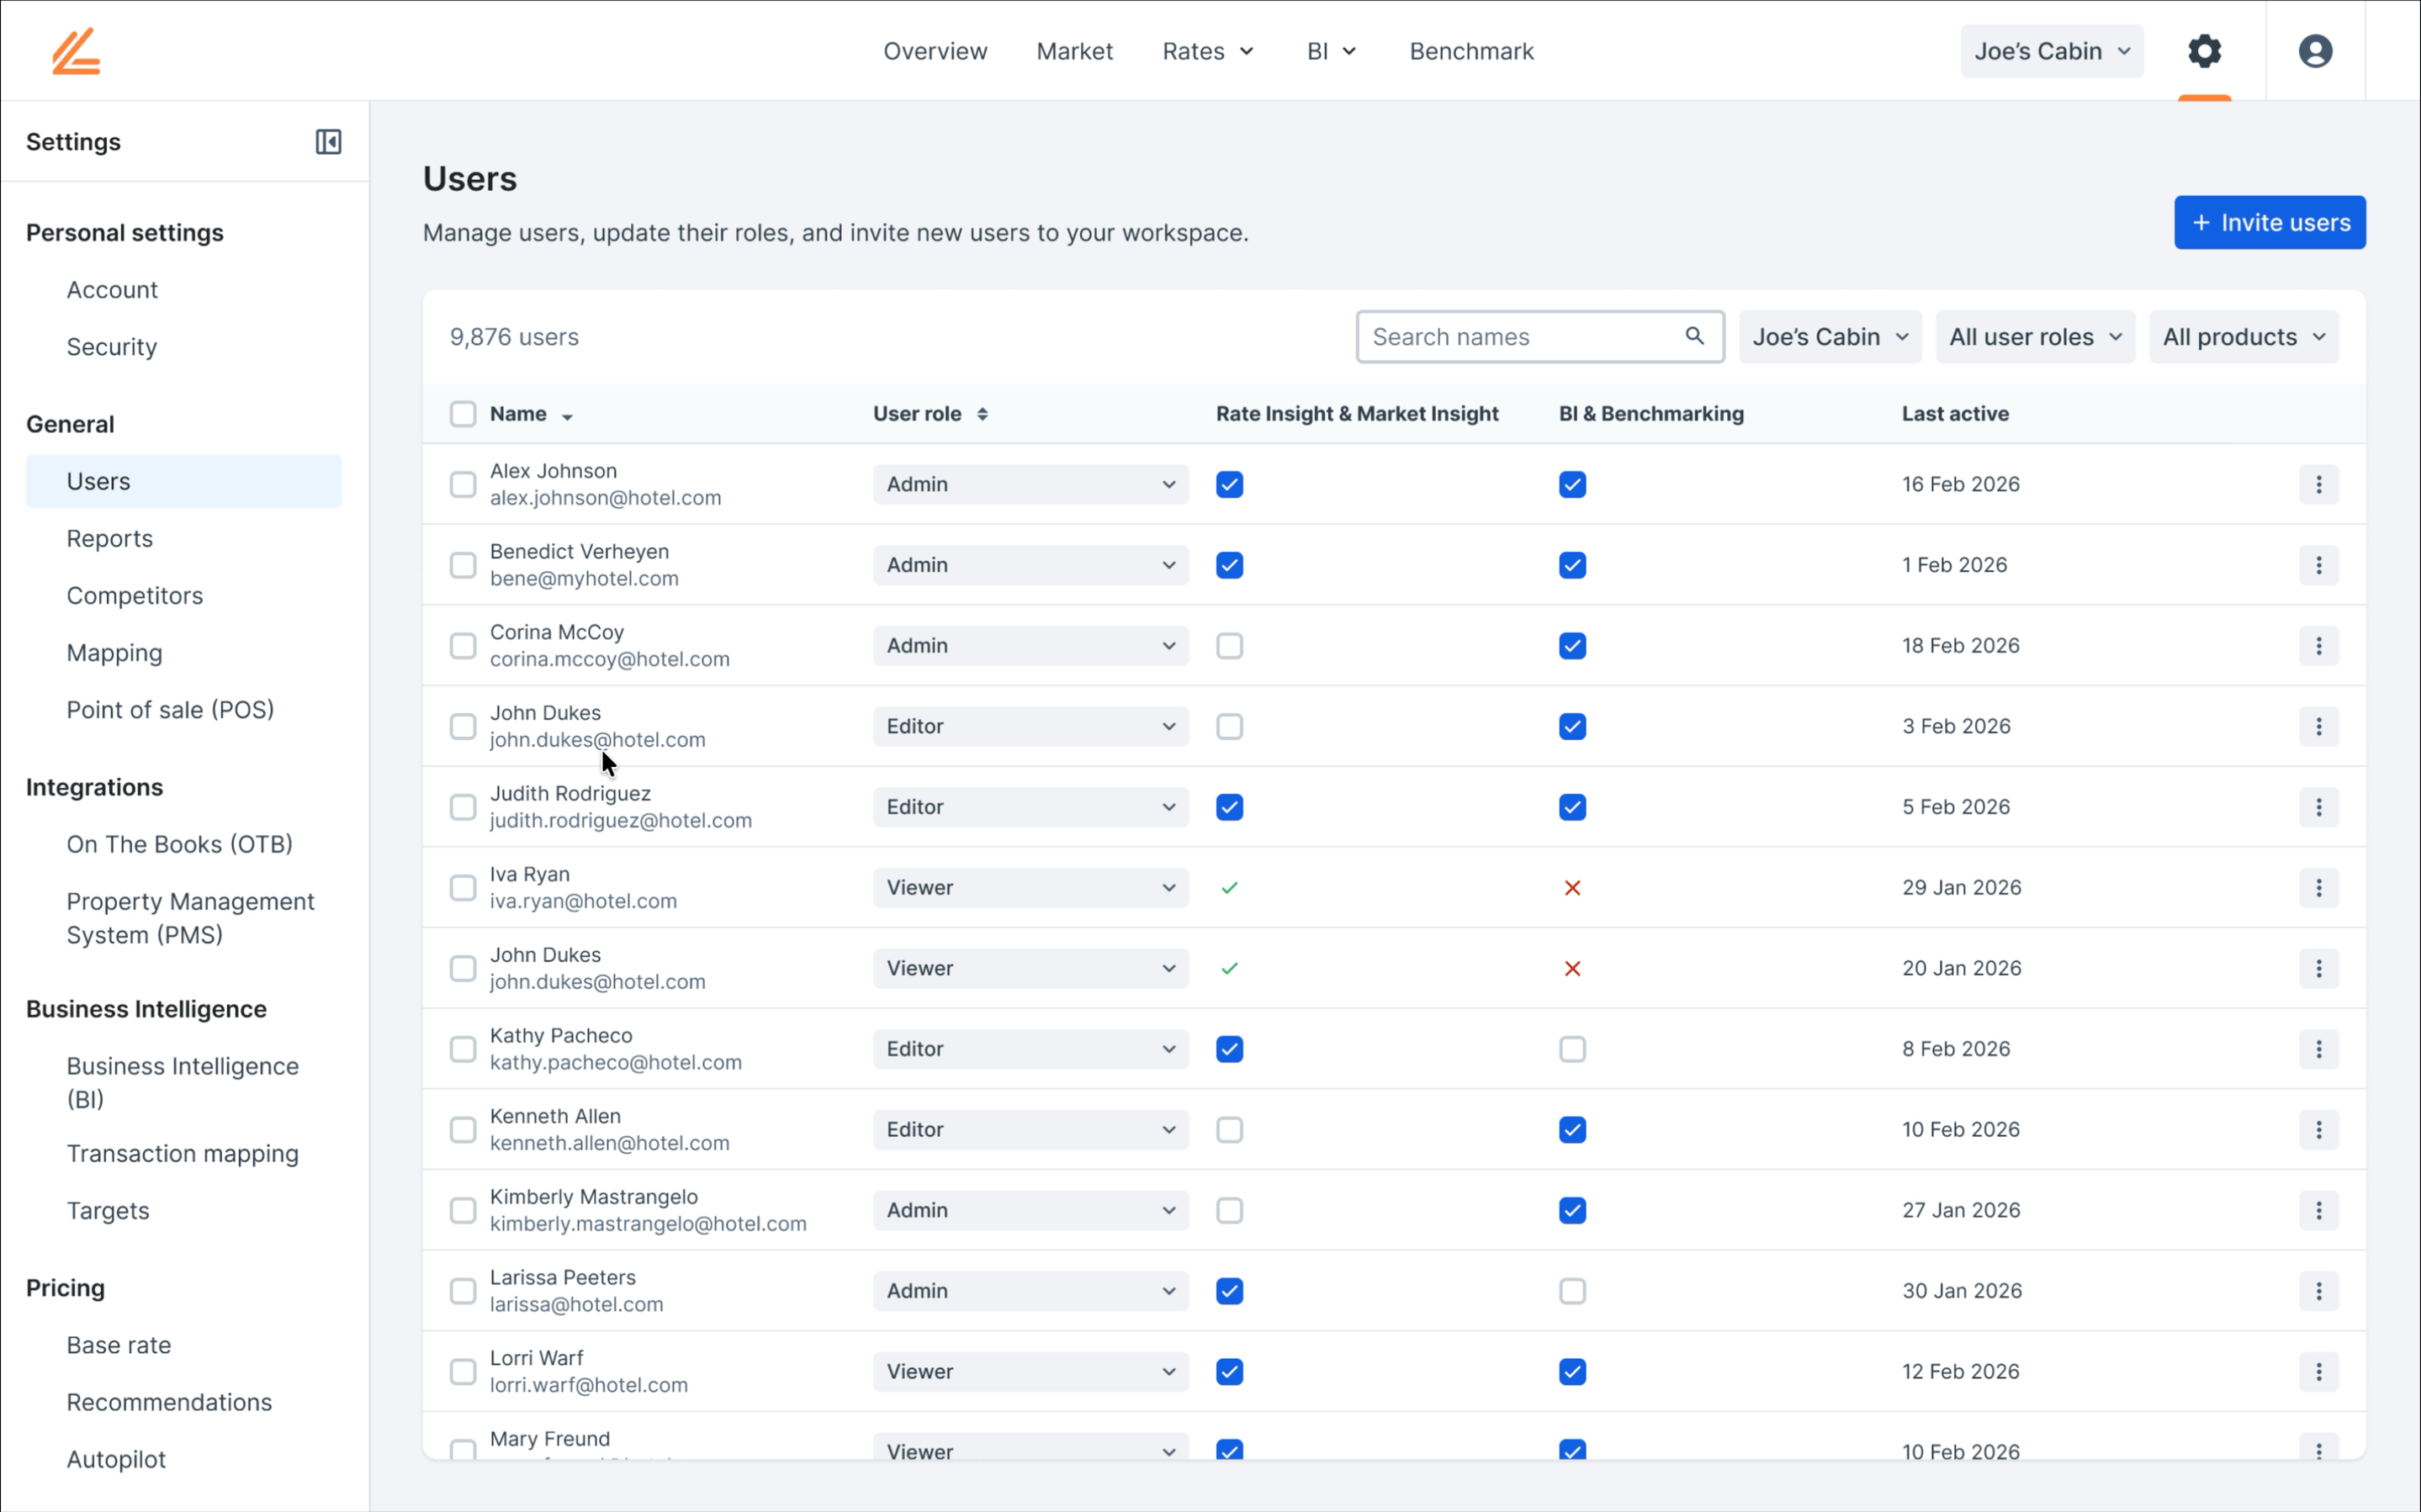Collapse the Settings sidebar panel icon
Viewport: 2421px width, 1512px height.
328,142
